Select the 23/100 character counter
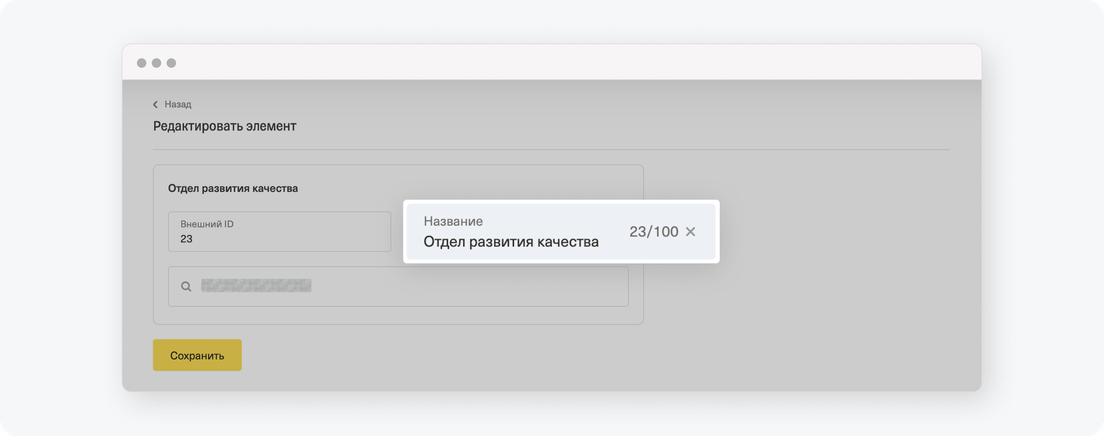Image resolution: width=1104 pixels, height=436 pixels. pyautogui.click(x=653, y=232)
